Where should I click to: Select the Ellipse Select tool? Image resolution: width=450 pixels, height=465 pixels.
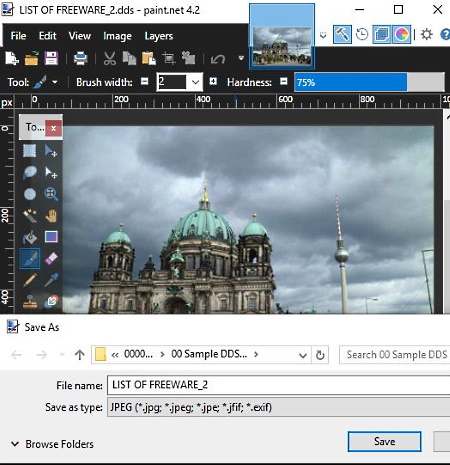pos(30,194)
